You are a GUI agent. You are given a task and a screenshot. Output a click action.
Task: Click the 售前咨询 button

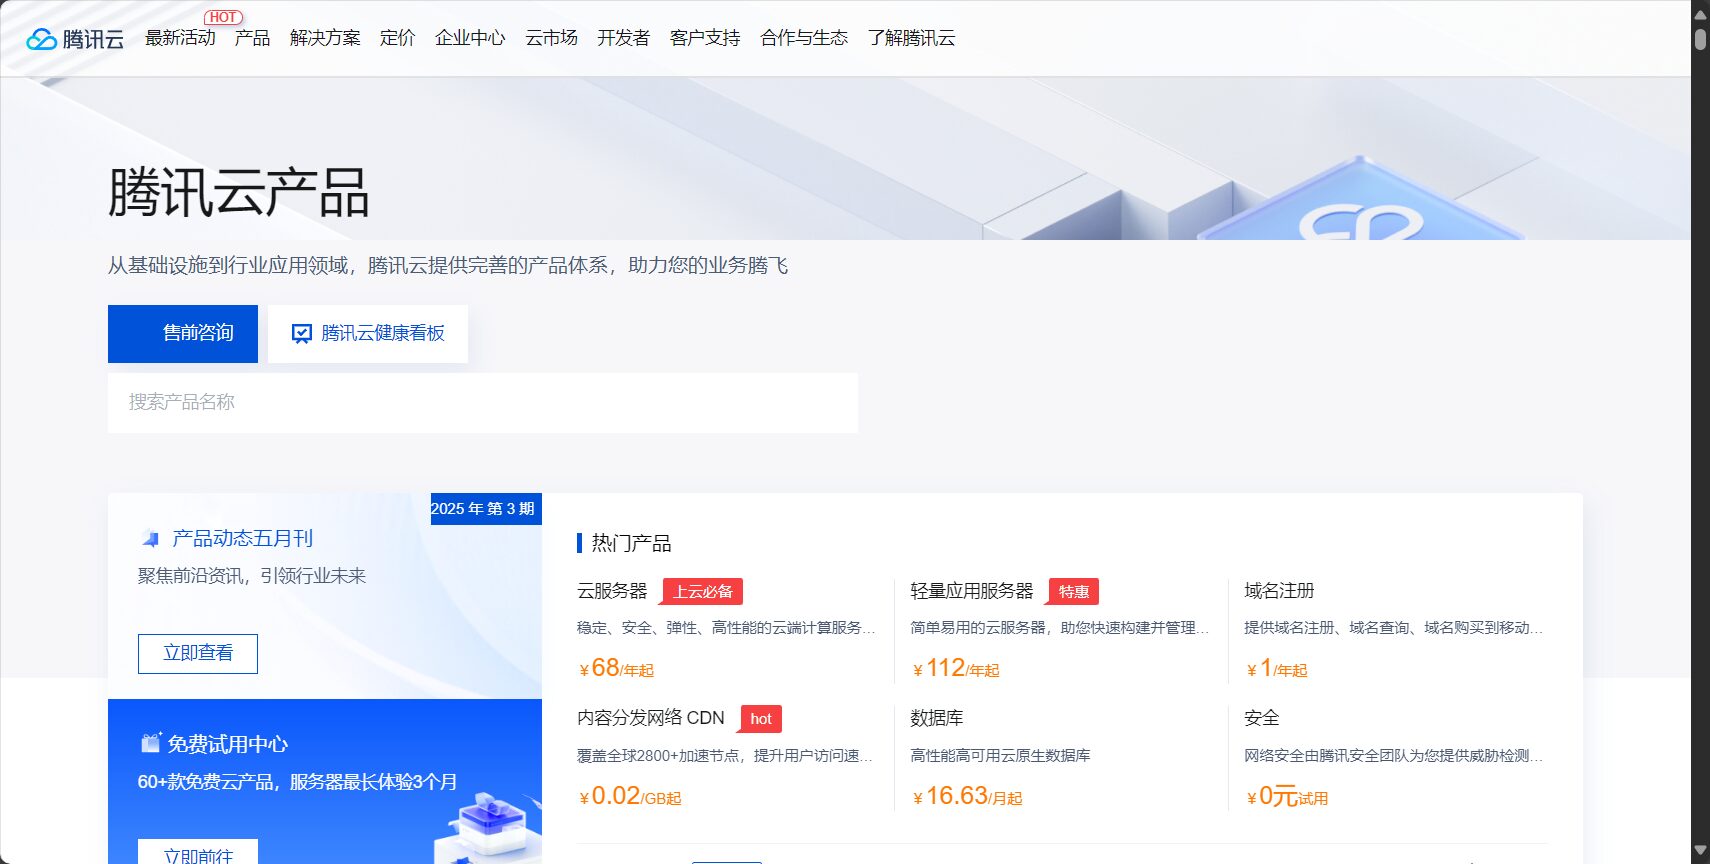(183, 334)
